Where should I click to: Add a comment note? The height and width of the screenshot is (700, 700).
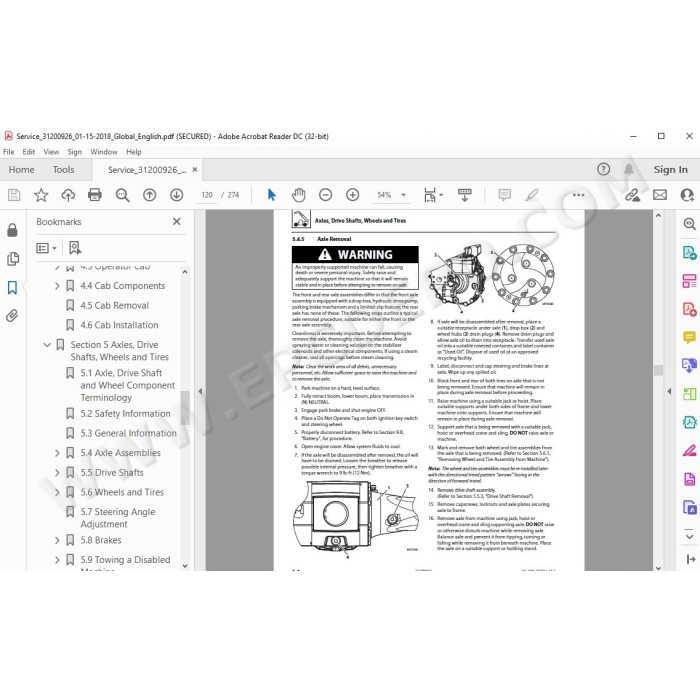pyautogui.click(x=504, y=195)
